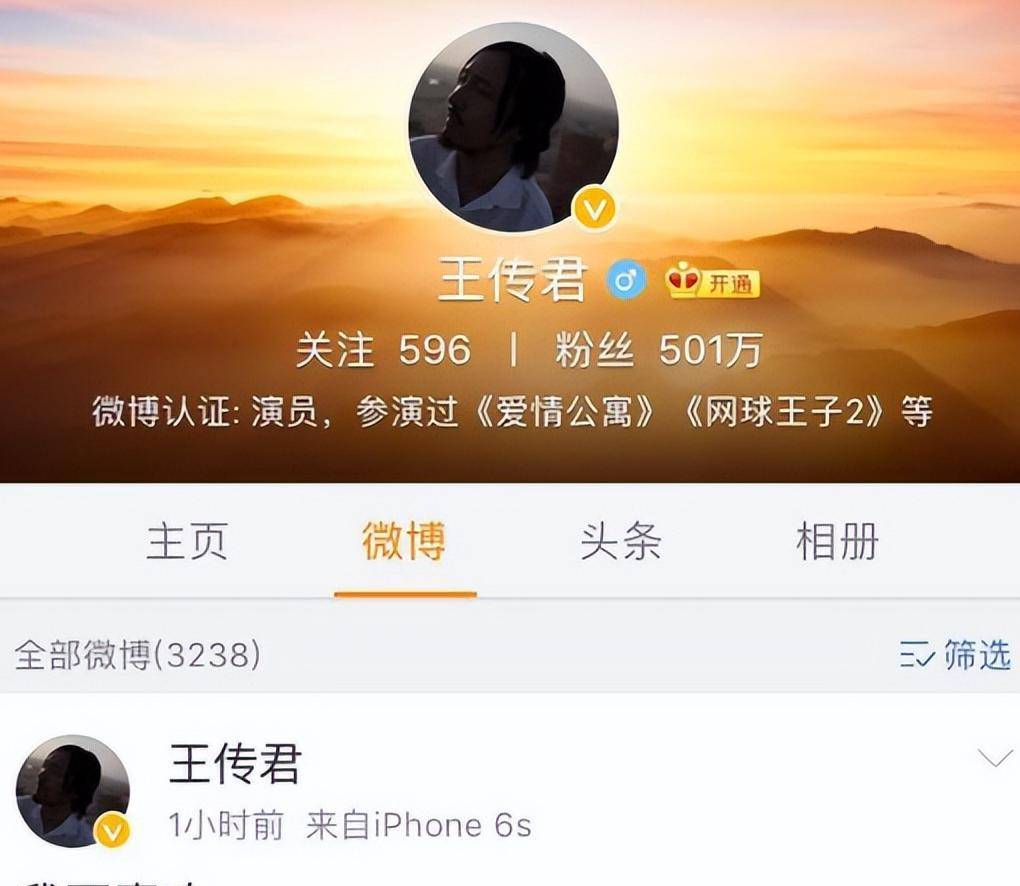Click the filter icon beside 筛选

click(x=917, y=655)
